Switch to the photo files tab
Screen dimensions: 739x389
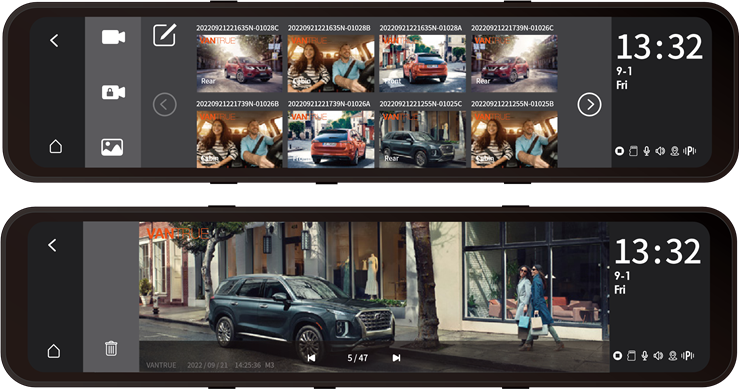[112, 147]
